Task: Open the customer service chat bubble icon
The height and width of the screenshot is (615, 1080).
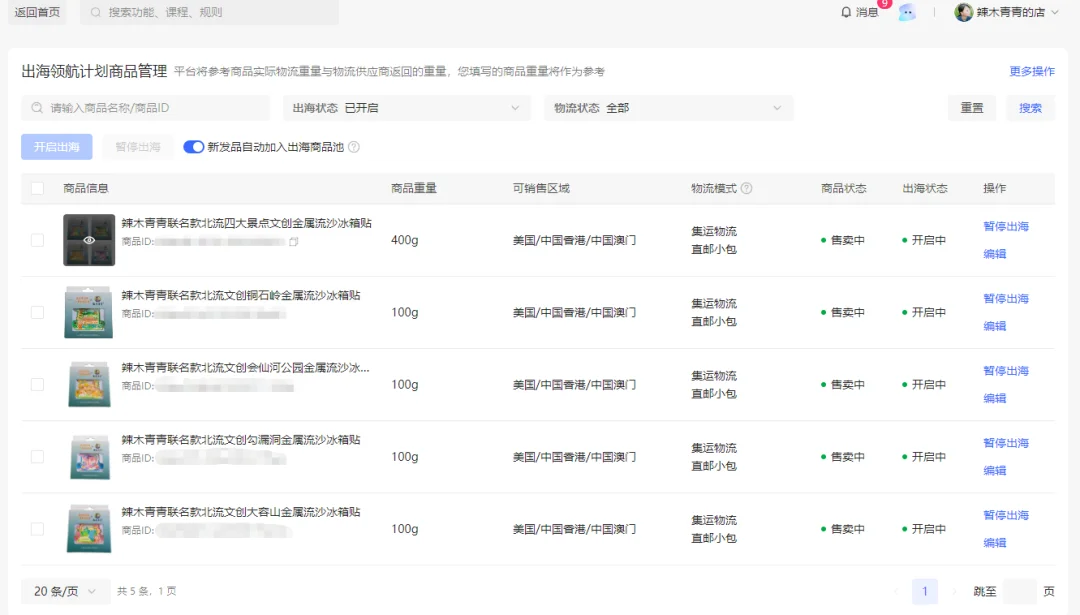Action: pyautogui.click(x=908, y=12)
